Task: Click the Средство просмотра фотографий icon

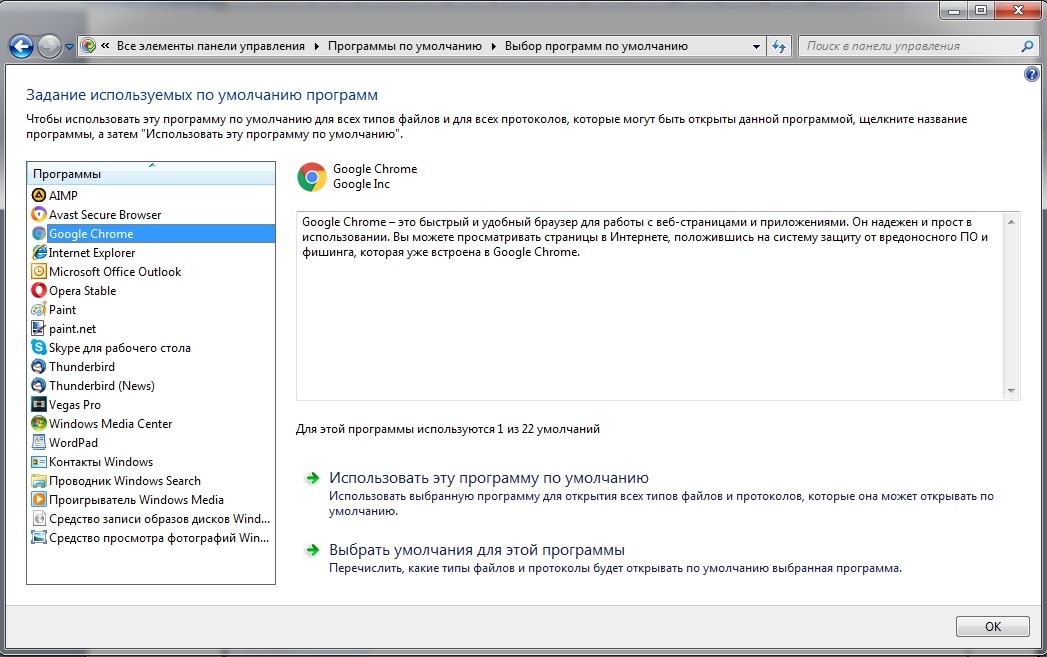Action: [39, 537]
